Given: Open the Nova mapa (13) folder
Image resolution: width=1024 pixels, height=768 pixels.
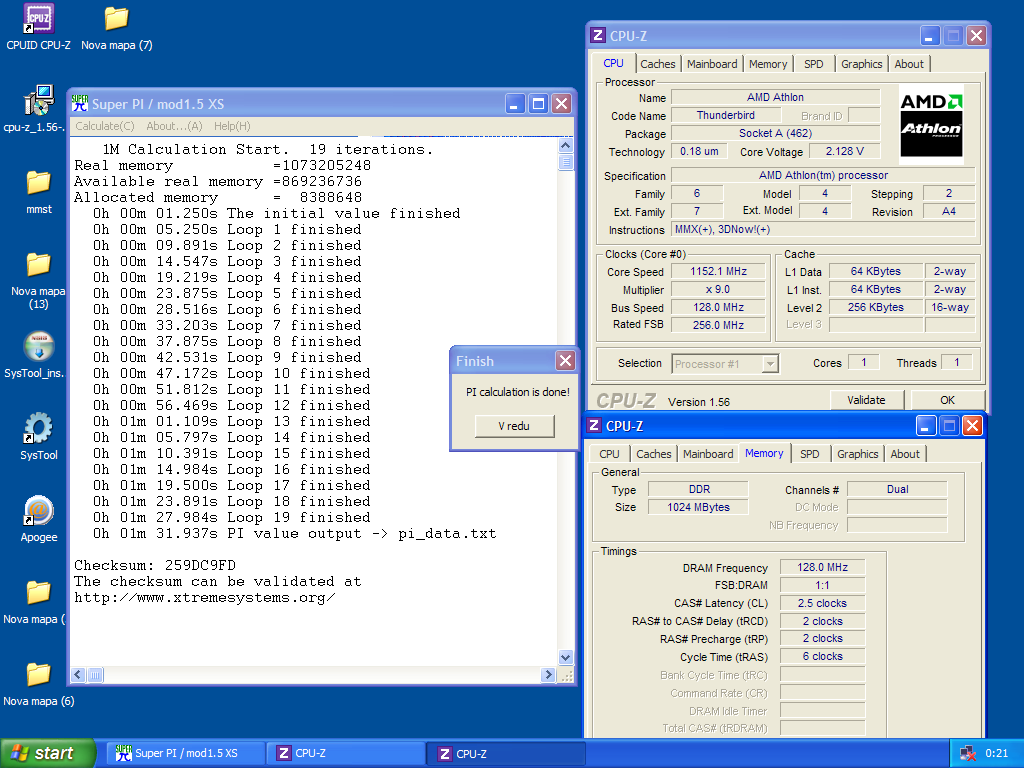Looking at the screenshot, I should pos(39,280).
